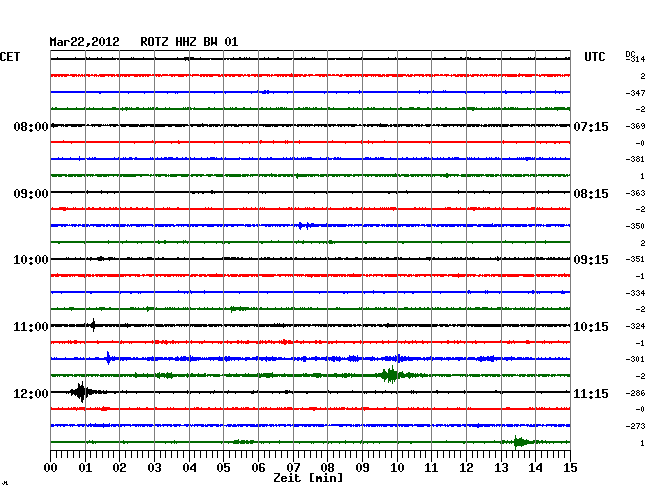Select the 09:00 CET time label
The height and width of the screenshot is (494, 650).
[31, 194]
